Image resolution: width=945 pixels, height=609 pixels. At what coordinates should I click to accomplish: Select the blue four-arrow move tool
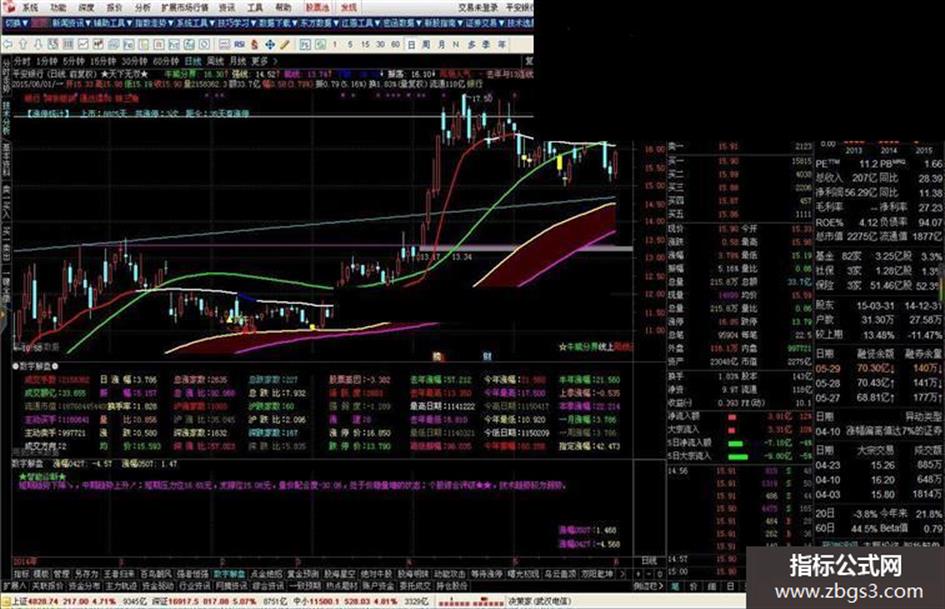tap(270, 44)
